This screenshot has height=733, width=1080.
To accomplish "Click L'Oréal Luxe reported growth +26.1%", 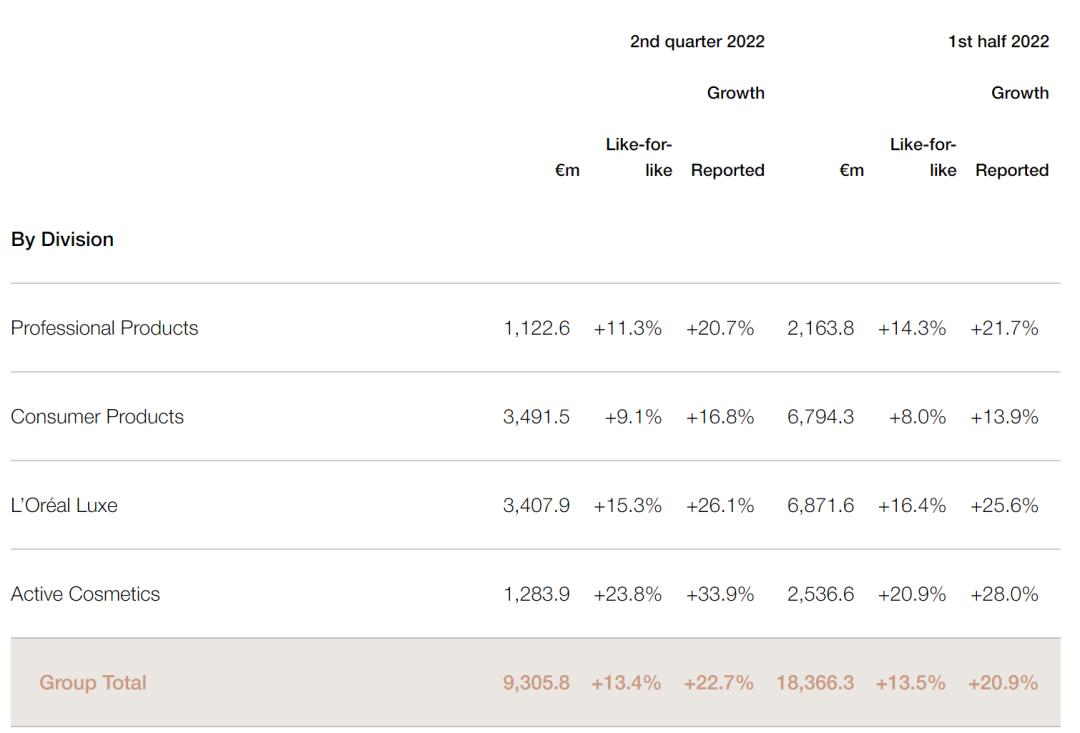I will (720, 506).
